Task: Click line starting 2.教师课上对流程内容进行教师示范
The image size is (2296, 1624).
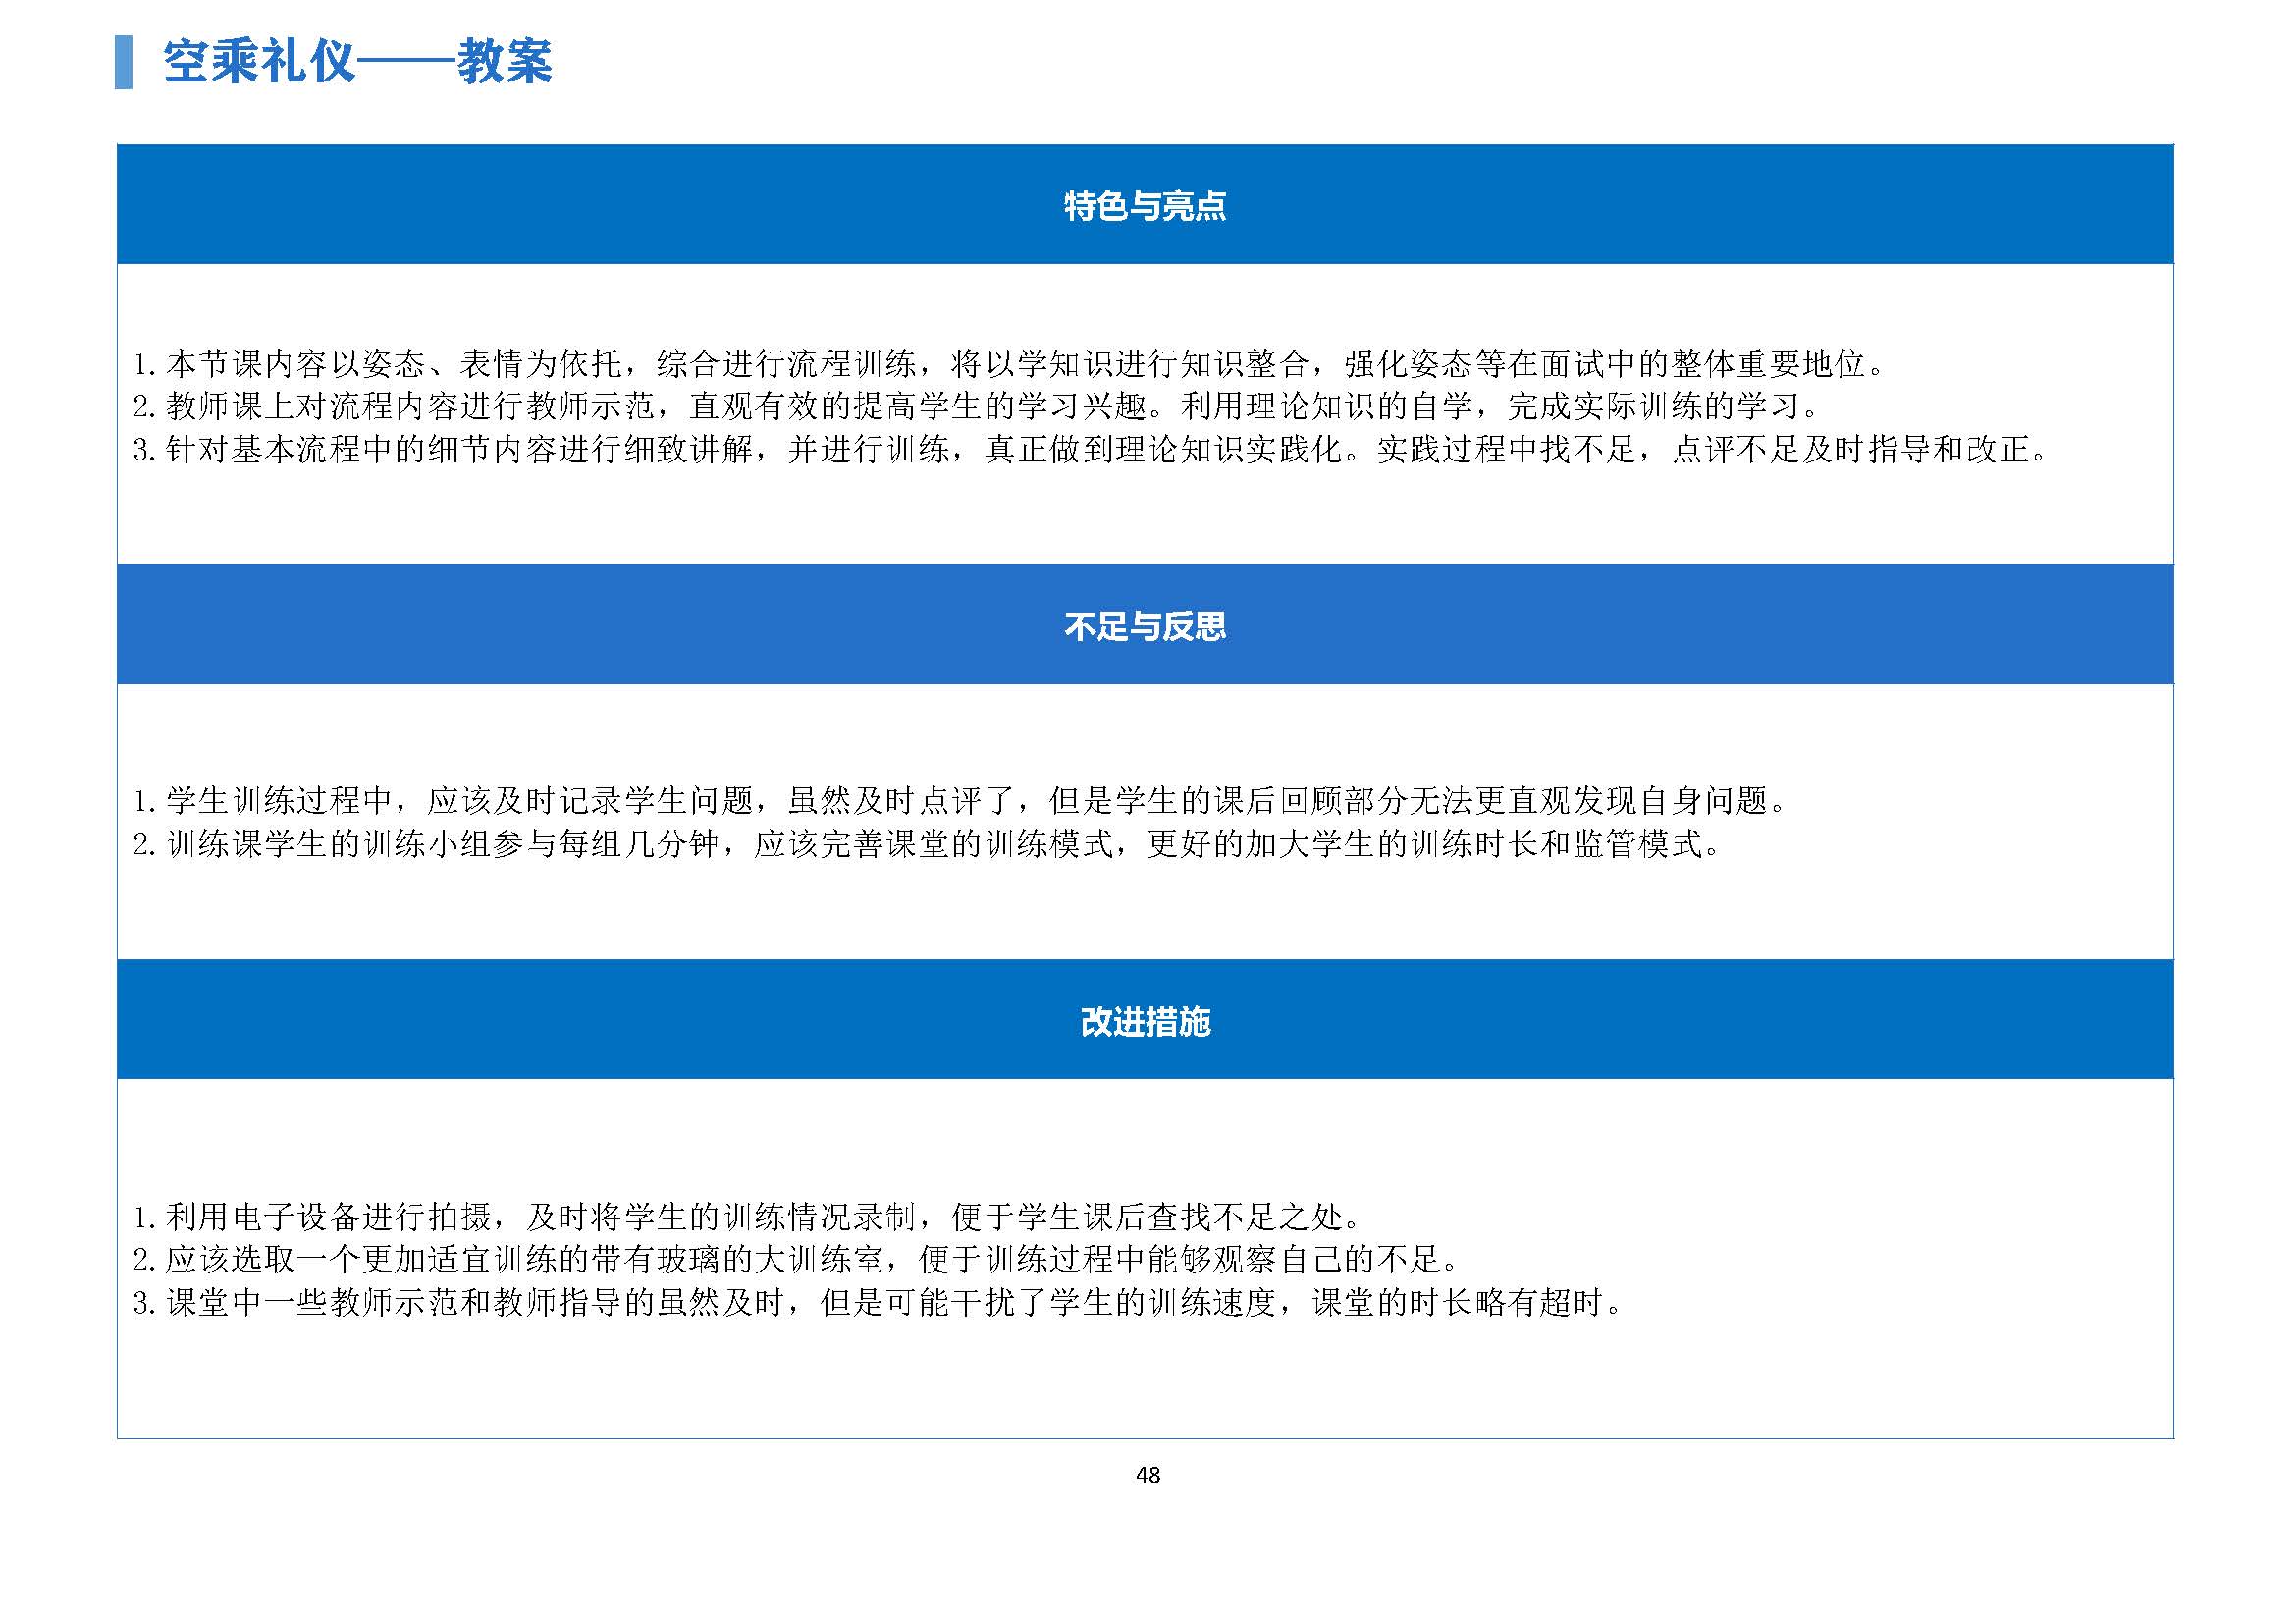Action: 976,406
